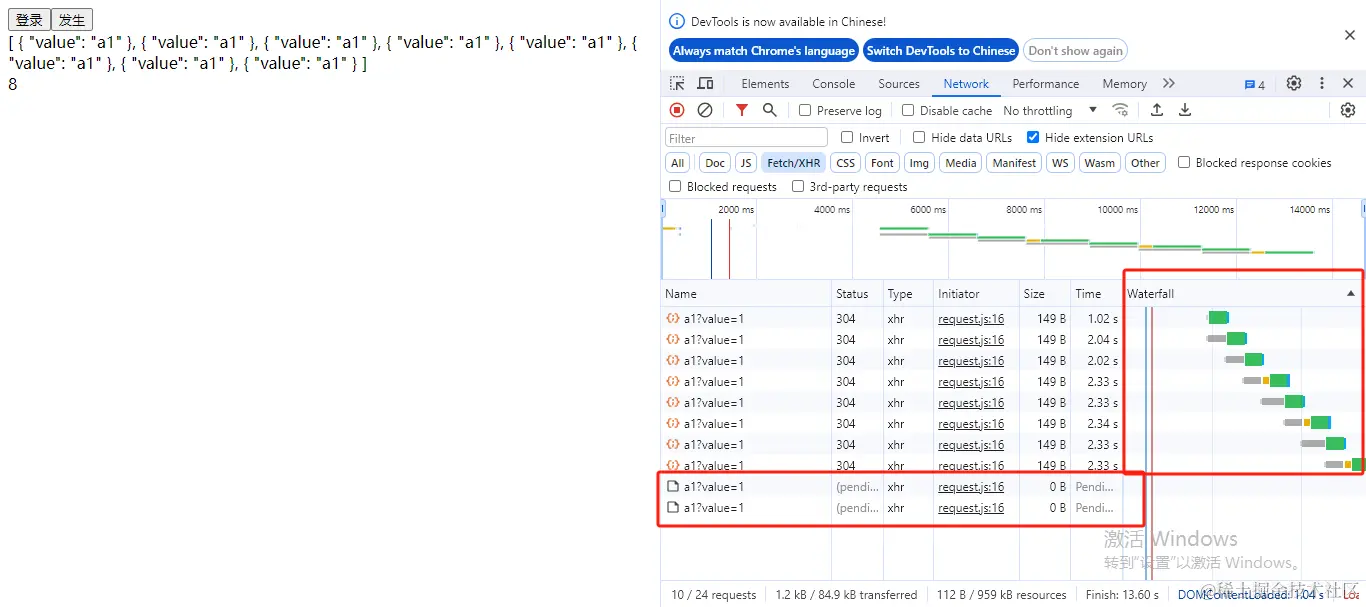Filter requests by WS type
Image resolution: width=1366 pixels, height=607 pixels.
click(1060, 163)
